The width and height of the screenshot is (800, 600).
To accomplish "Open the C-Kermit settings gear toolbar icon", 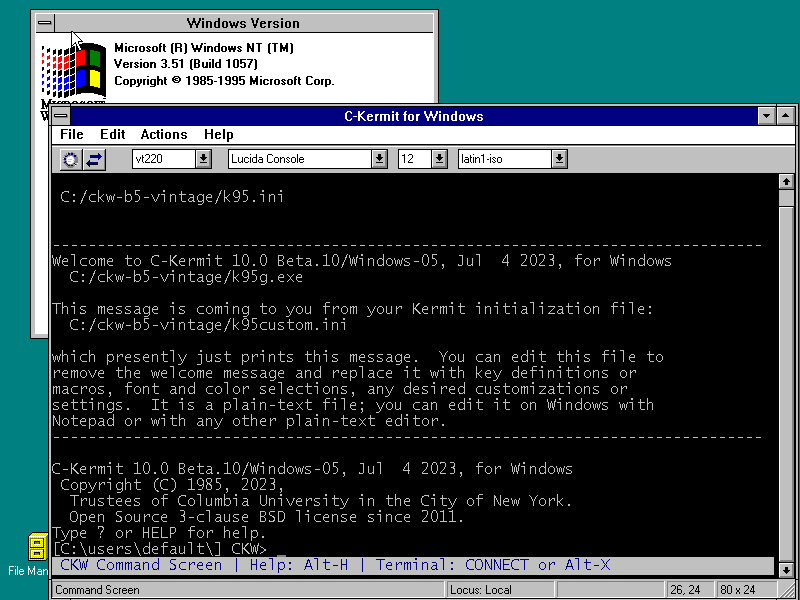I will (70, 160).
